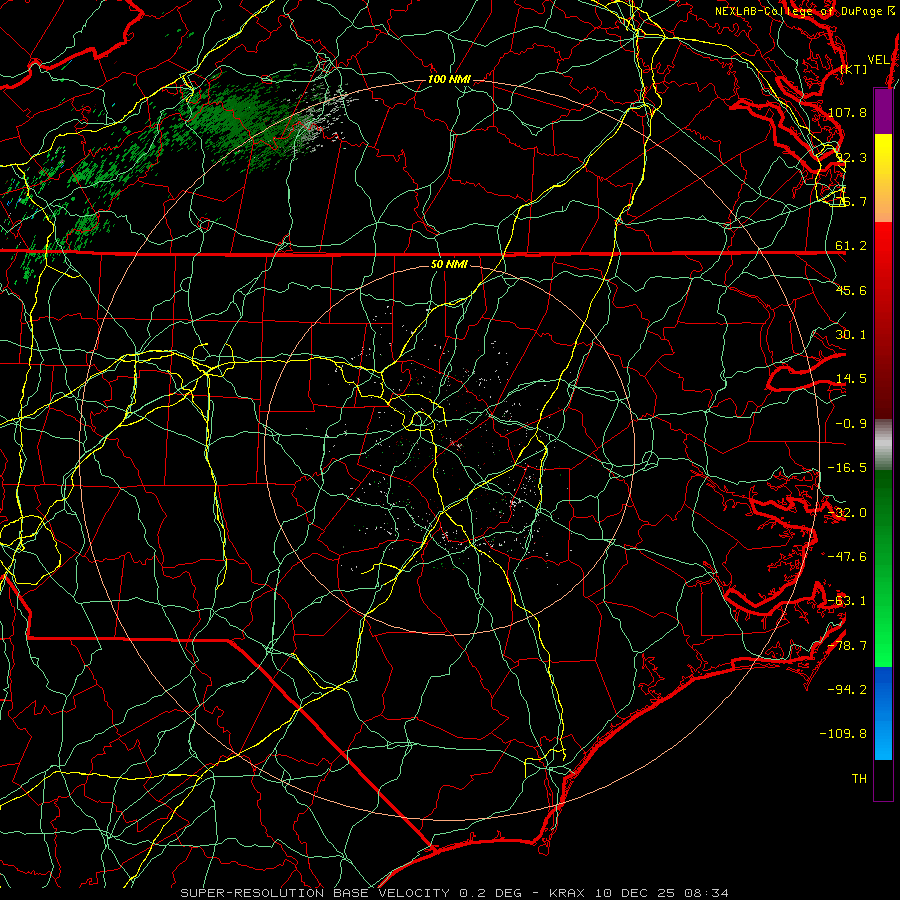Pick the gray near-zero segment of velocity scale
Viewport: 900px width, 900px height.
click(883, 445)
